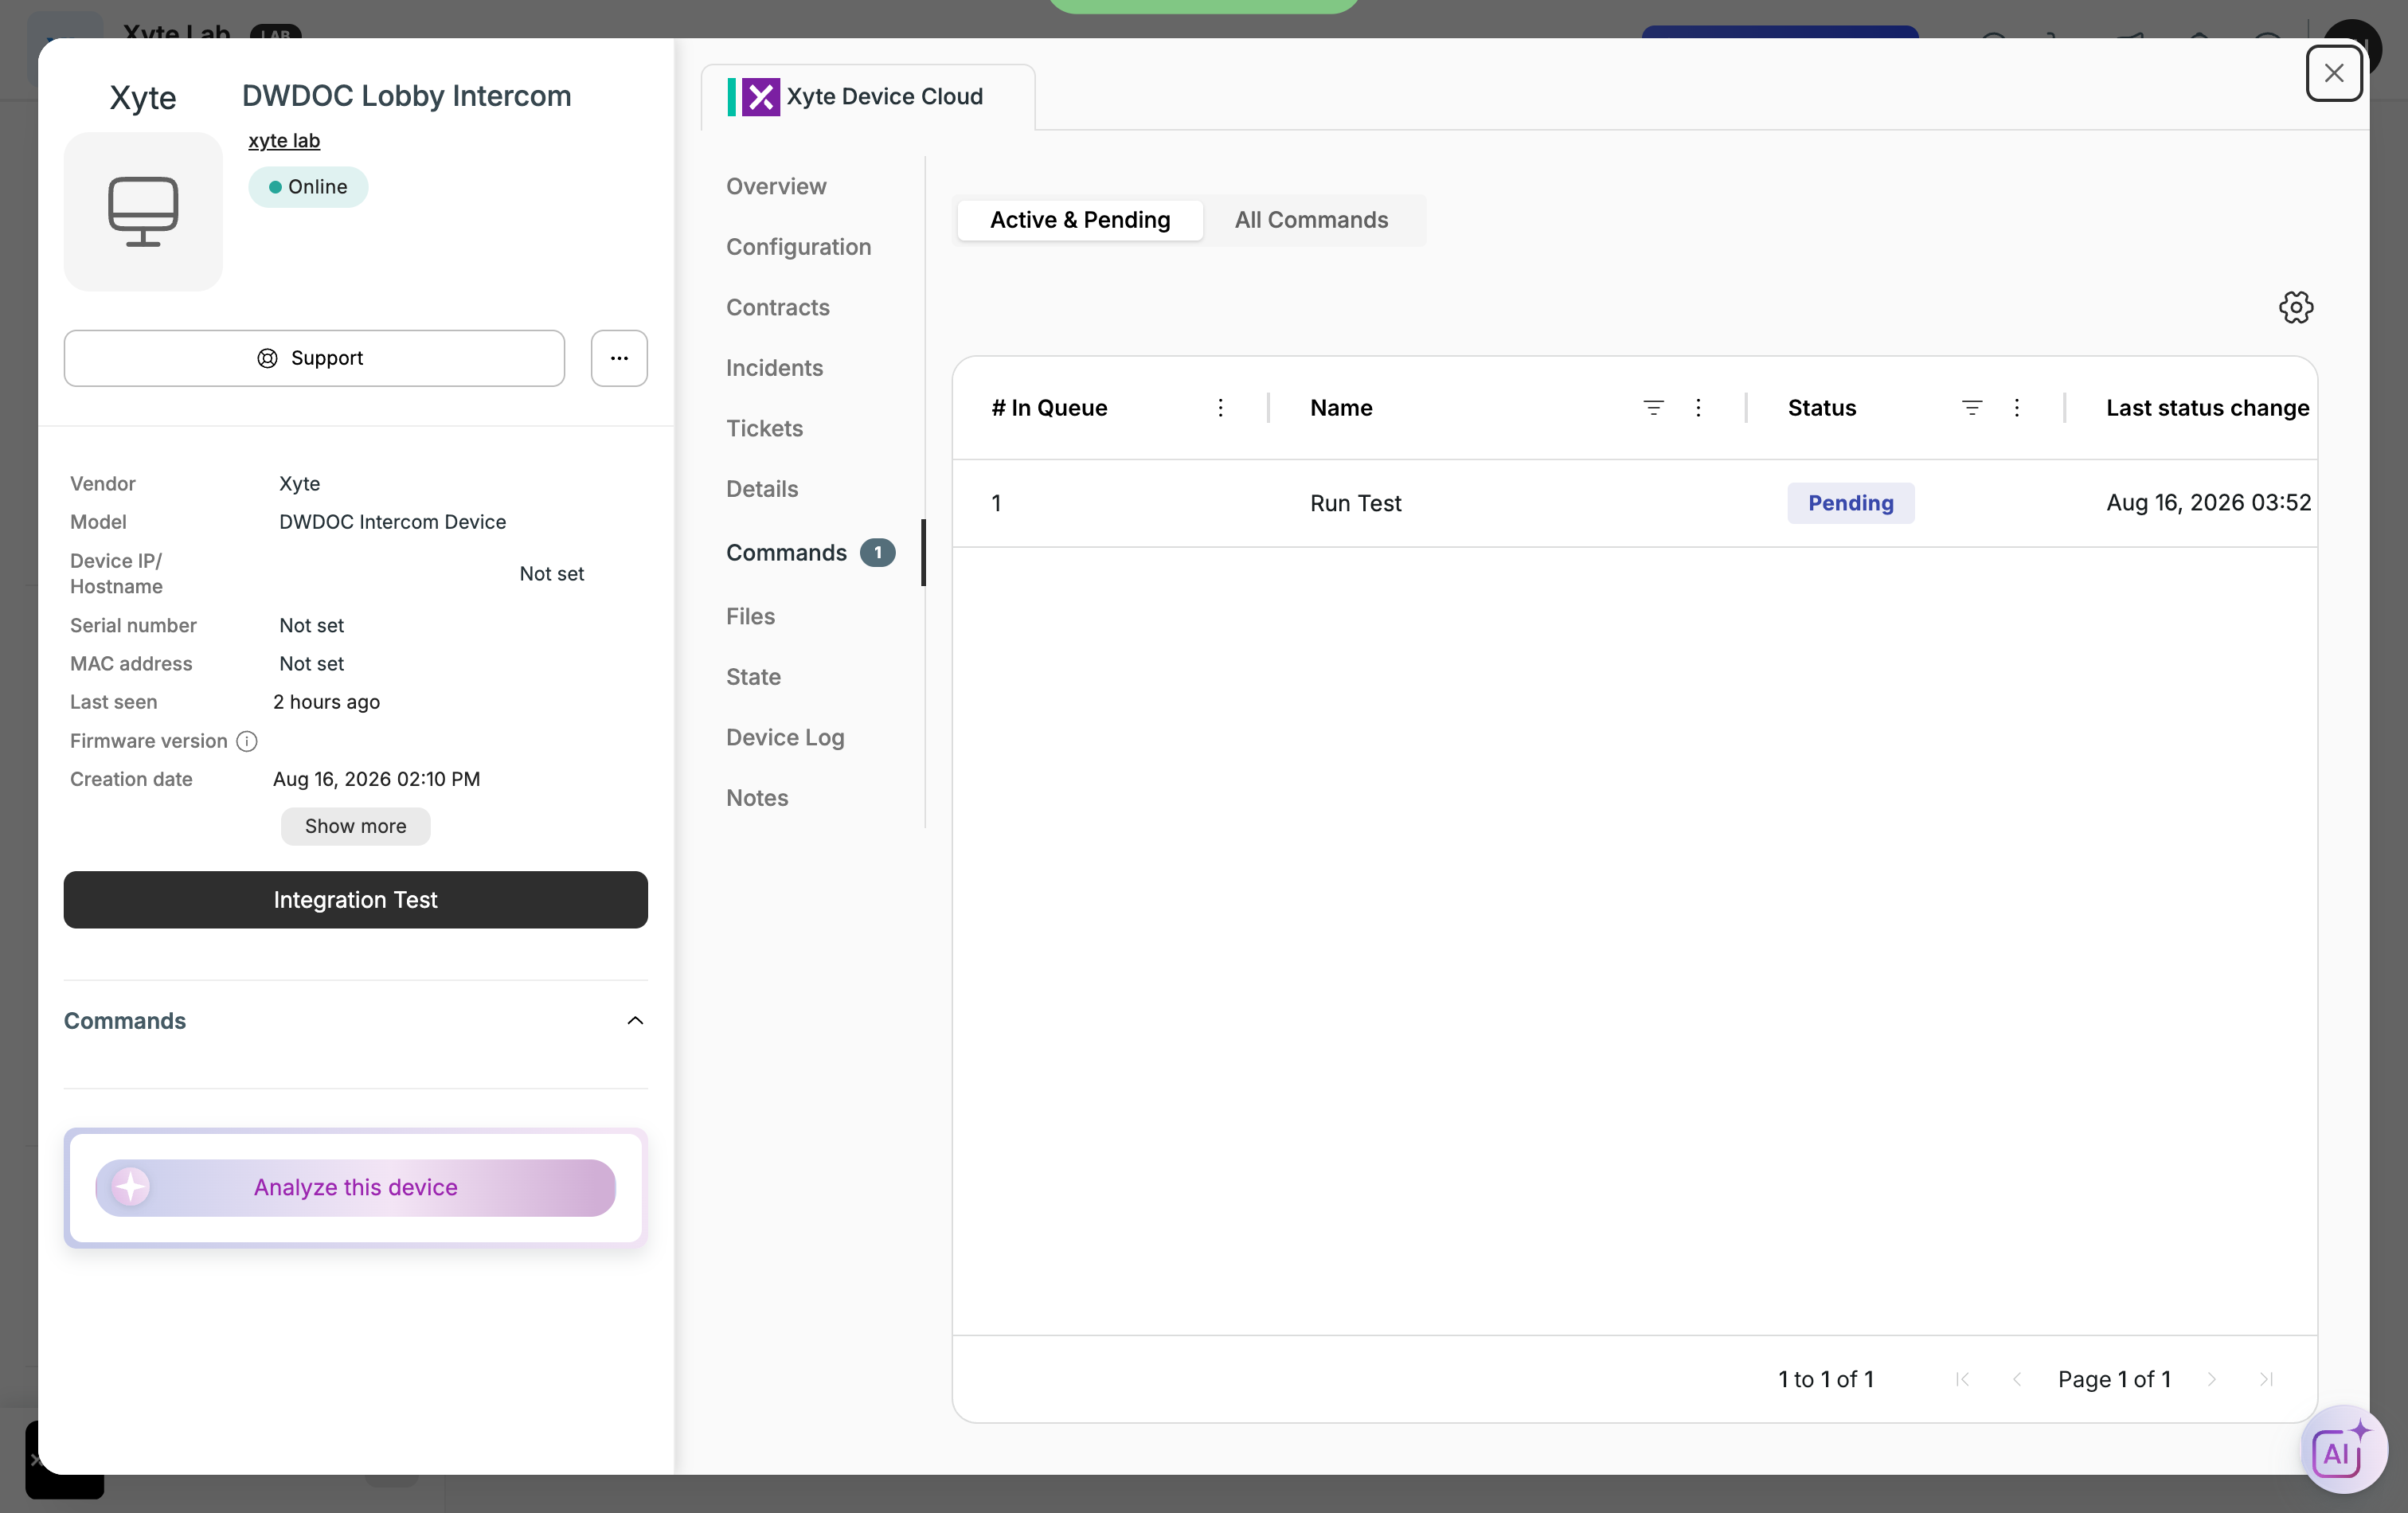This screenshot has width=2408, height=1513.
Task: Select the Run Test command row name
Action: pos(1355,503)
